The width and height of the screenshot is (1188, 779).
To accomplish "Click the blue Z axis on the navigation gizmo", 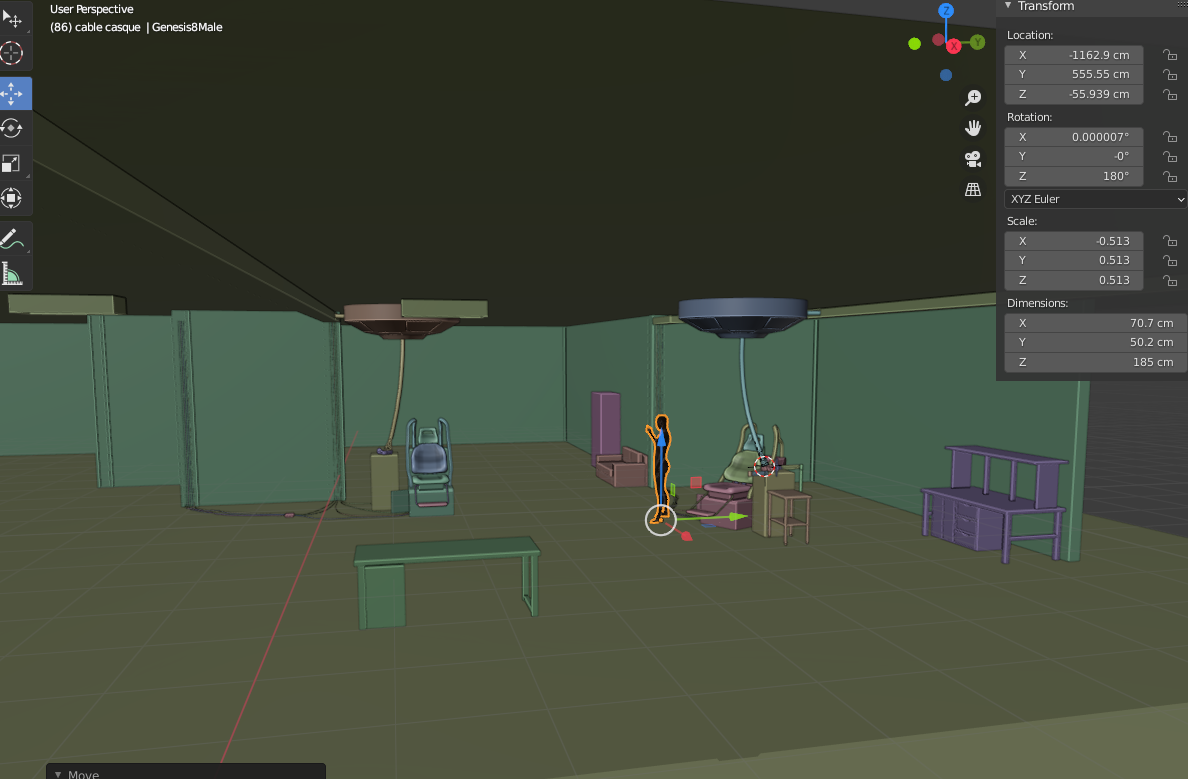I will [x=946, y=11].
